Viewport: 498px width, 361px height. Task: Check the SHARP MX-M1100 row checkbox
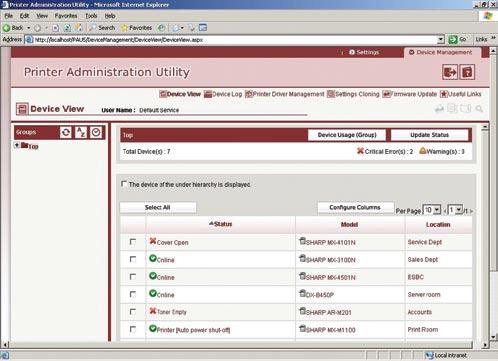(x=133, y=329)
